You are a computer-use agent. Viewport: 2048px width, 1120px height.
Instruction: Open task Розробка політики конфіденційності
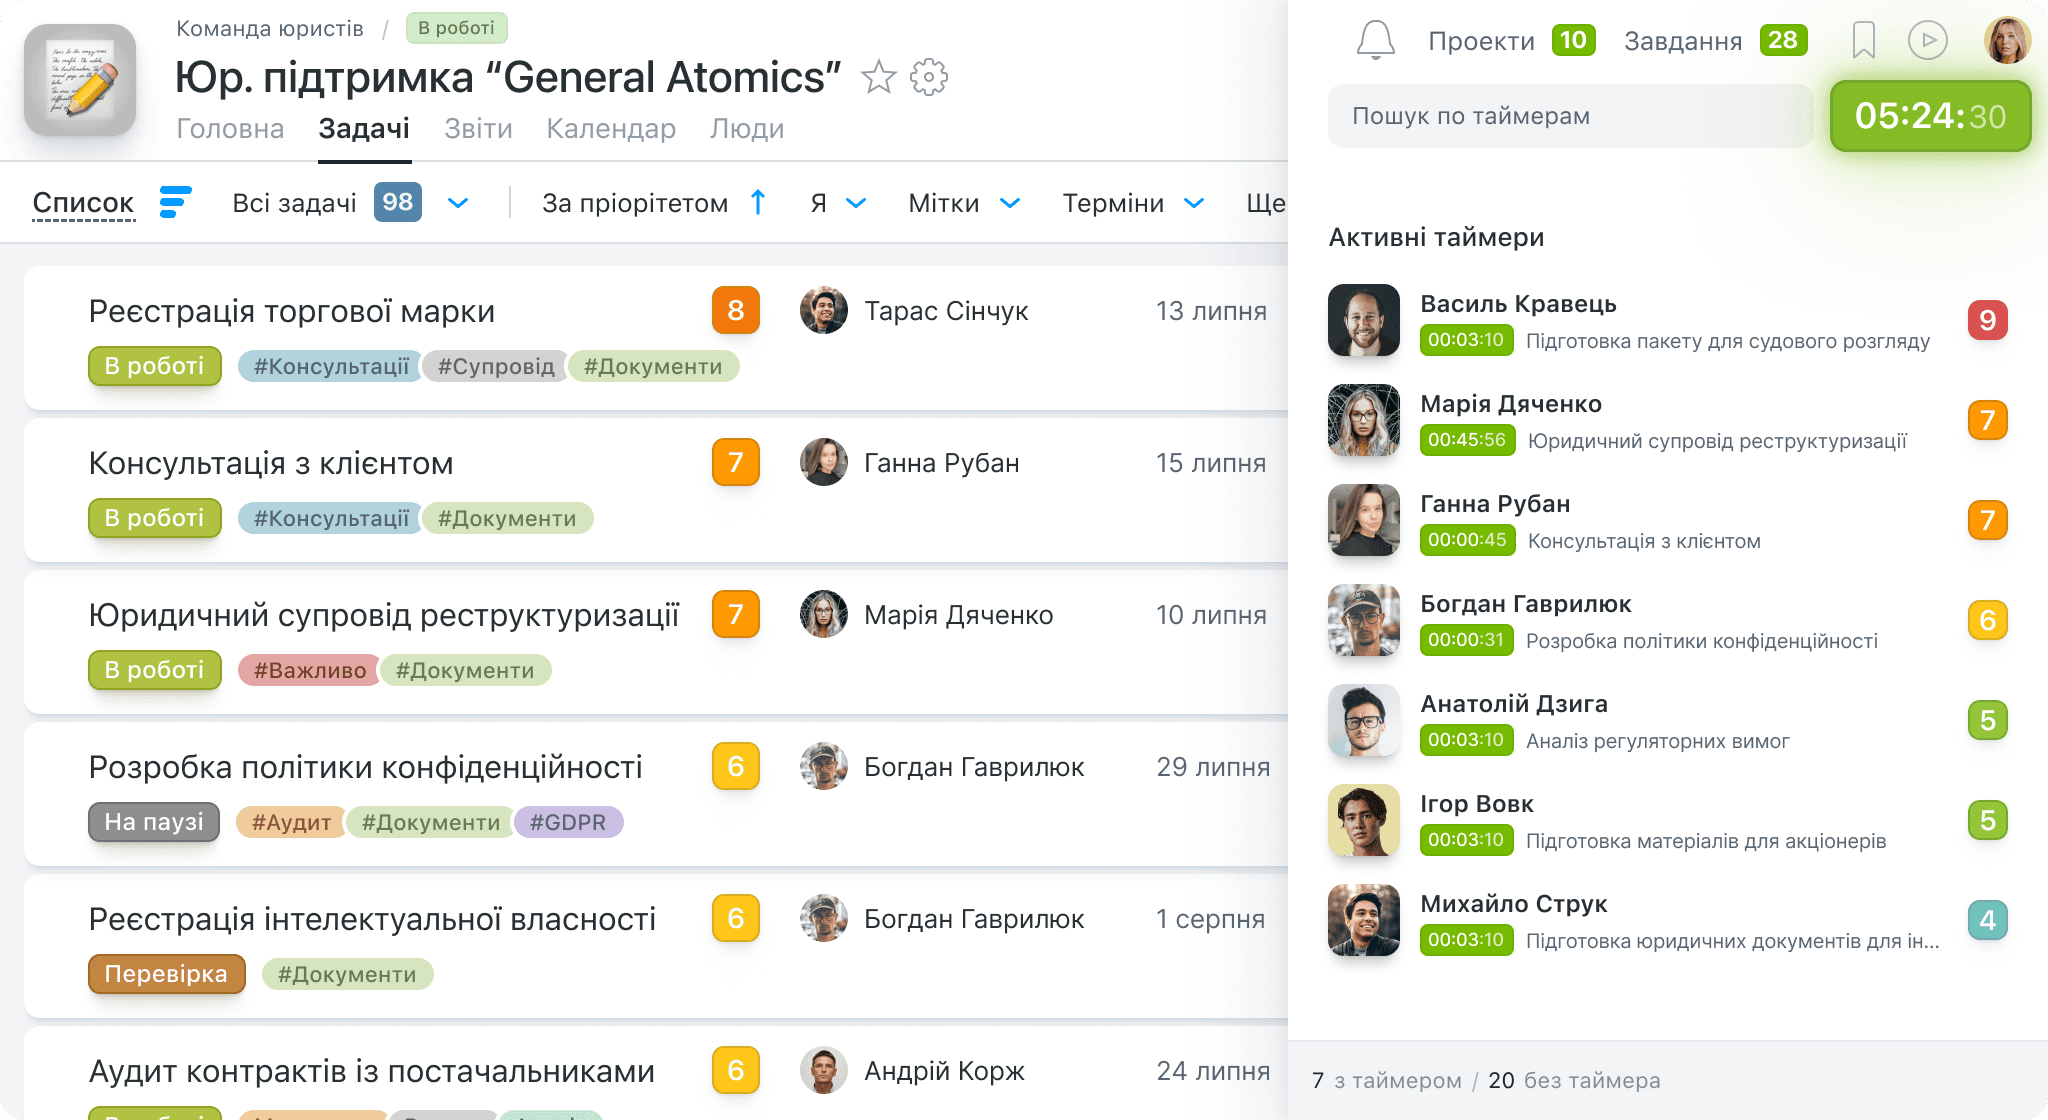[365, 767]
